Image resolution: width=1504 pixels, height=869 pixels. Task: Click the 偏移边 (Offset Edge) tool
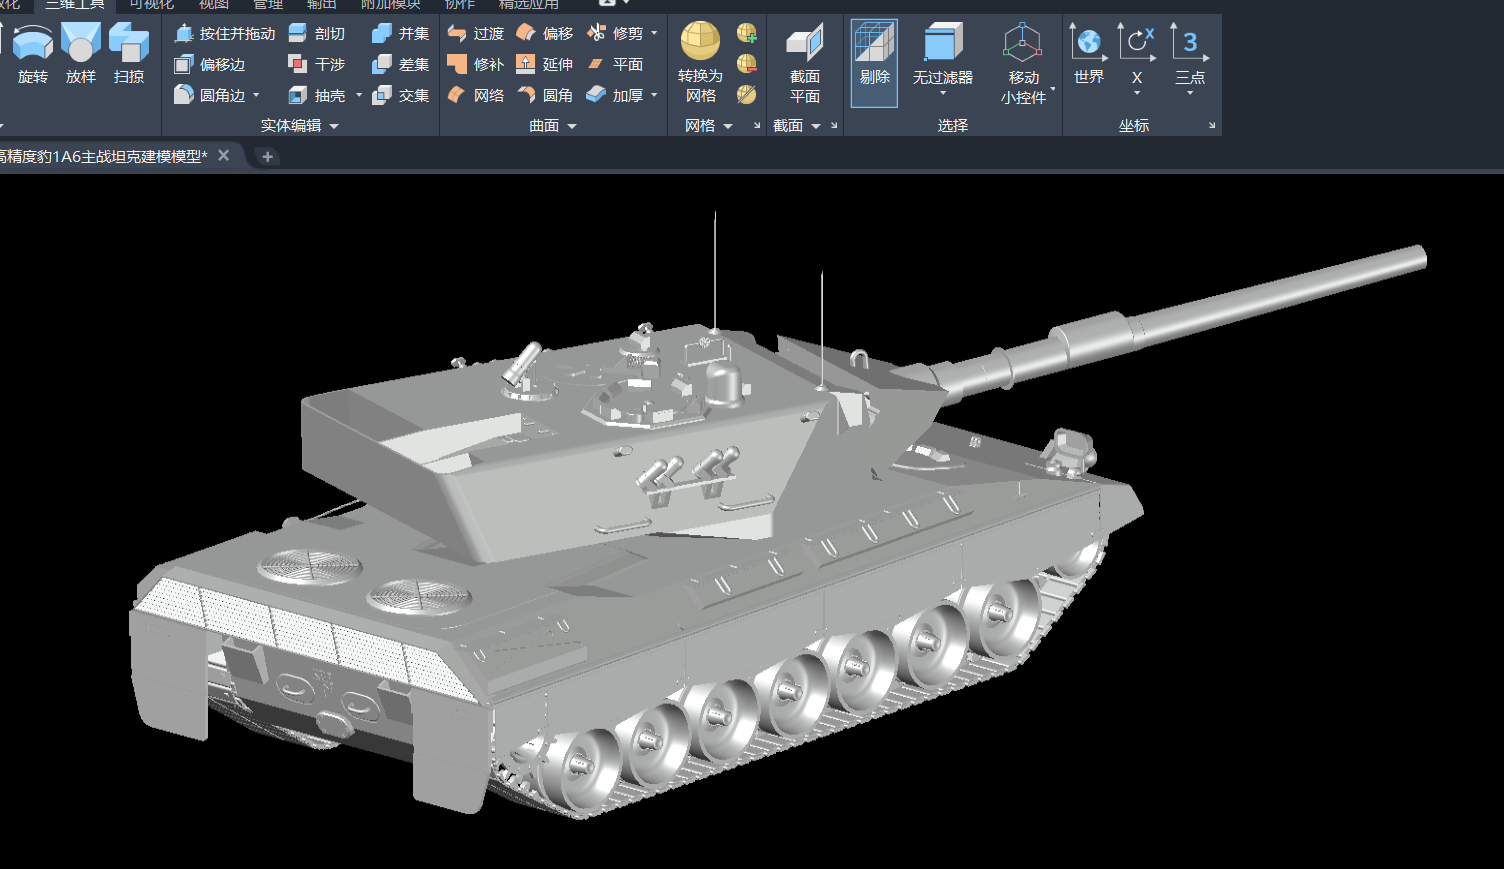pyautogui.click(x=209, y=64)
